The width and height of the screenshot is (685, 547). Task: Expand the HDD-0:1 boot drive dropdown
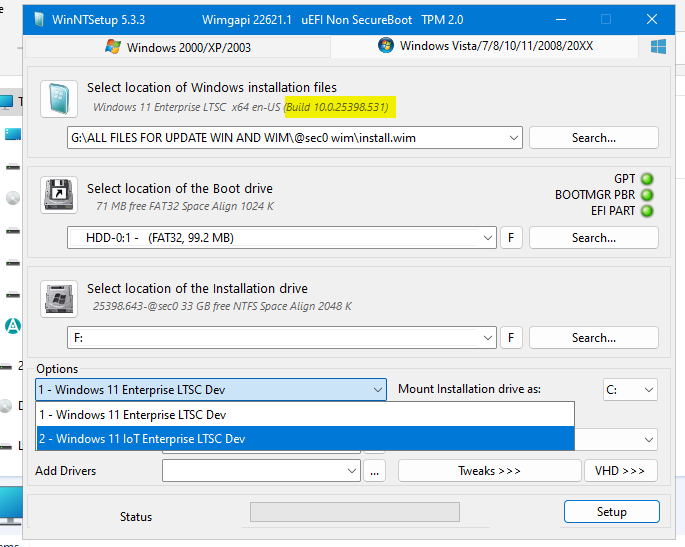[488, 238]
